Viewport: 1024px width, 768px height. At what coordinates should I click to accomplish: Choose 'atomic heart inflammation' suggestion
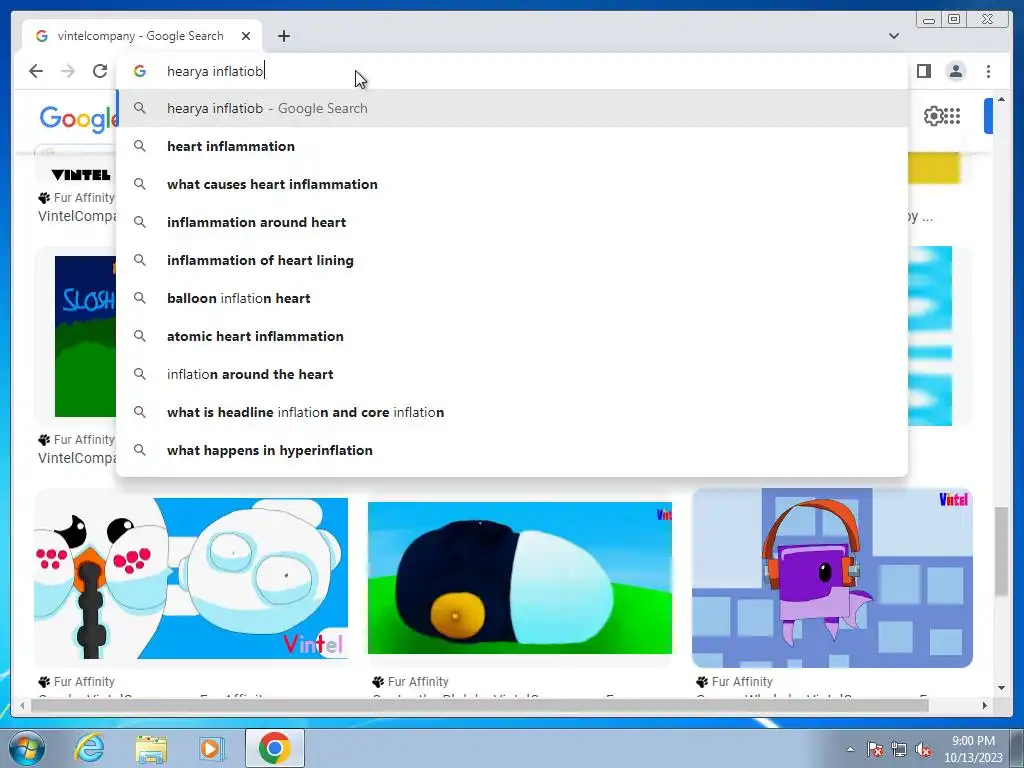[x=512, y=336]
